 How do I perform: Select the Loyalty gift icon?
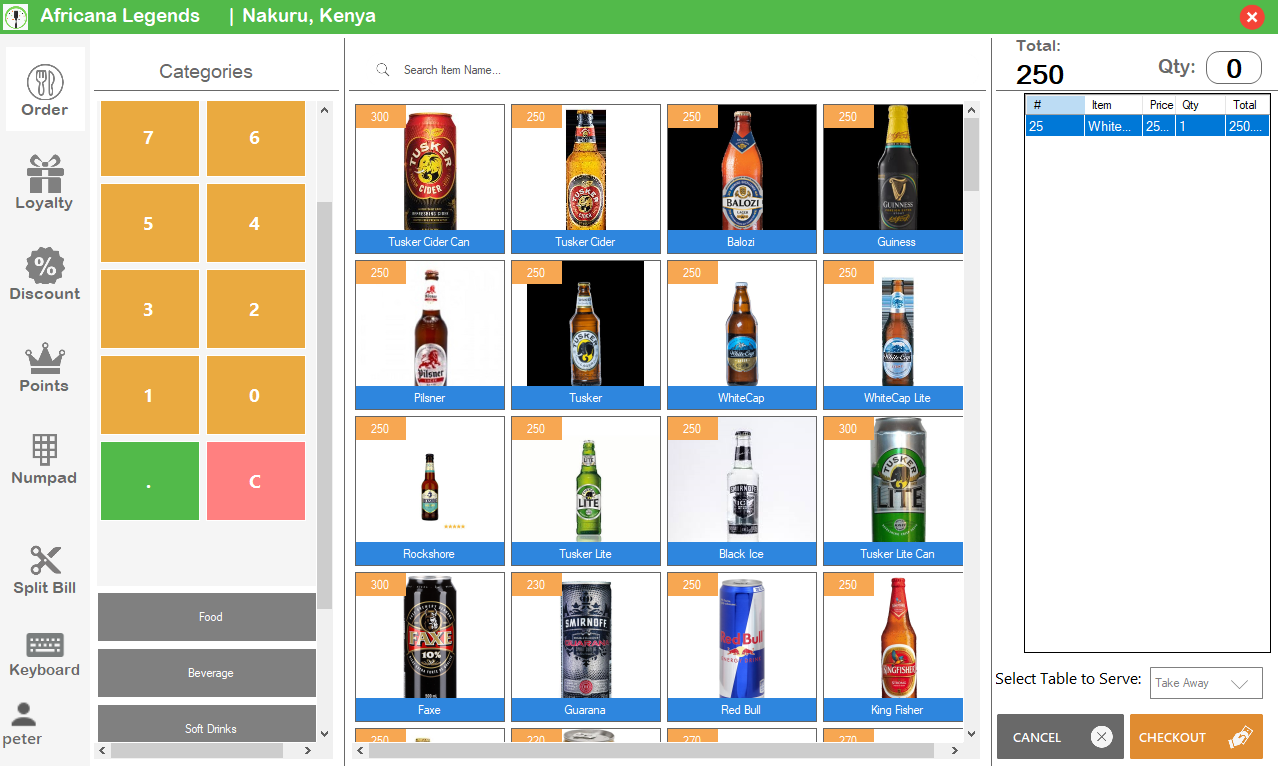tap(44, 183)
